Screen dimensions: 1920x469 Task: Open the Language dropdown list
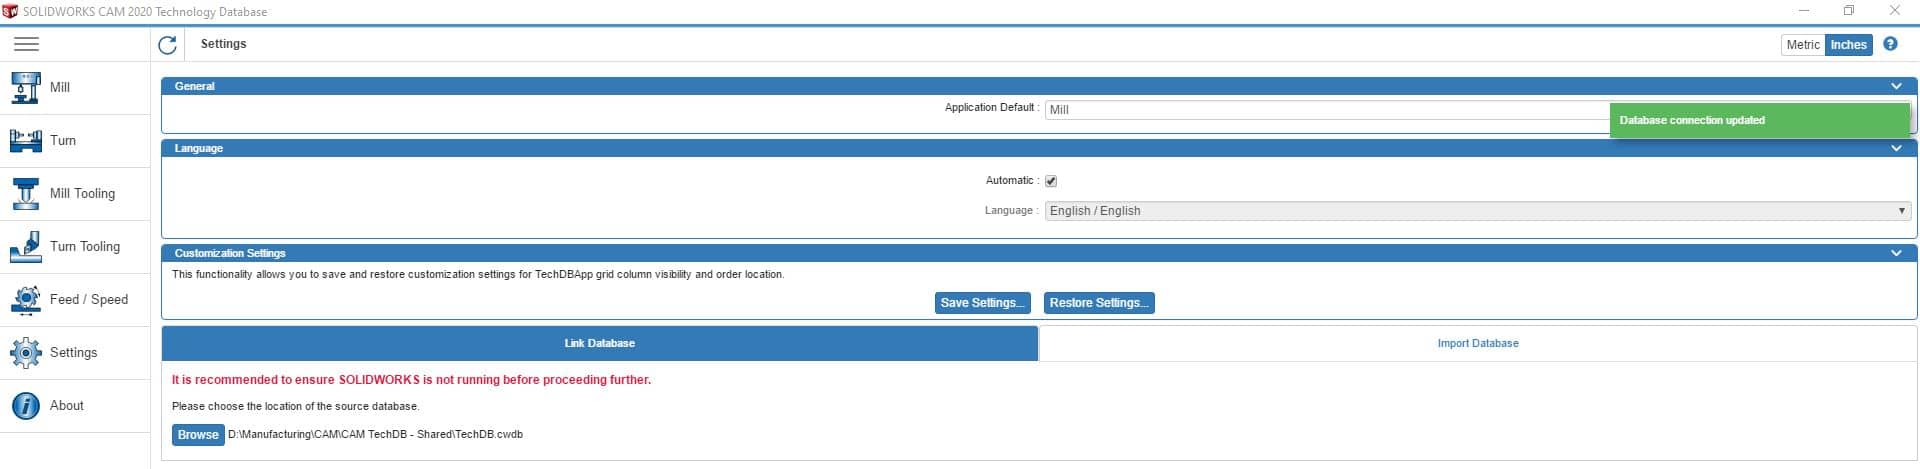1477,211
